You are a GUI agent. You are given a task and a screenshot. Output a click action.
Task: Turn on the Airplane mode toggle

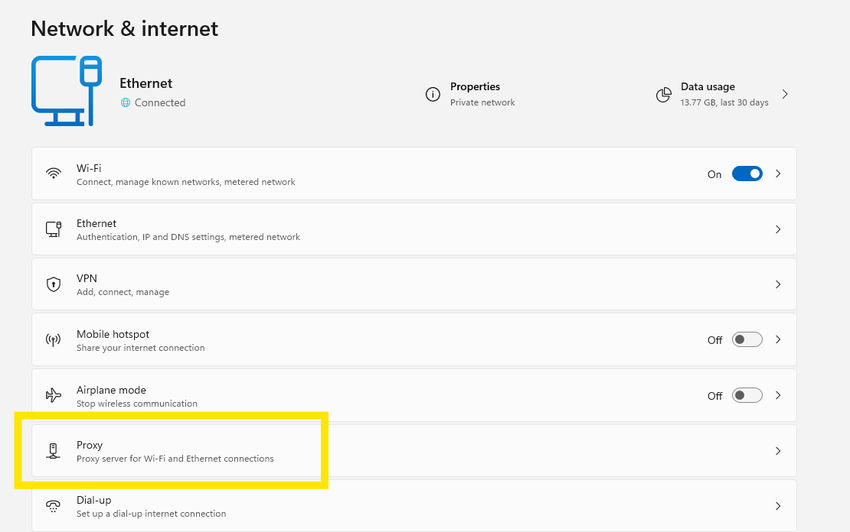[x=747, y=395]
